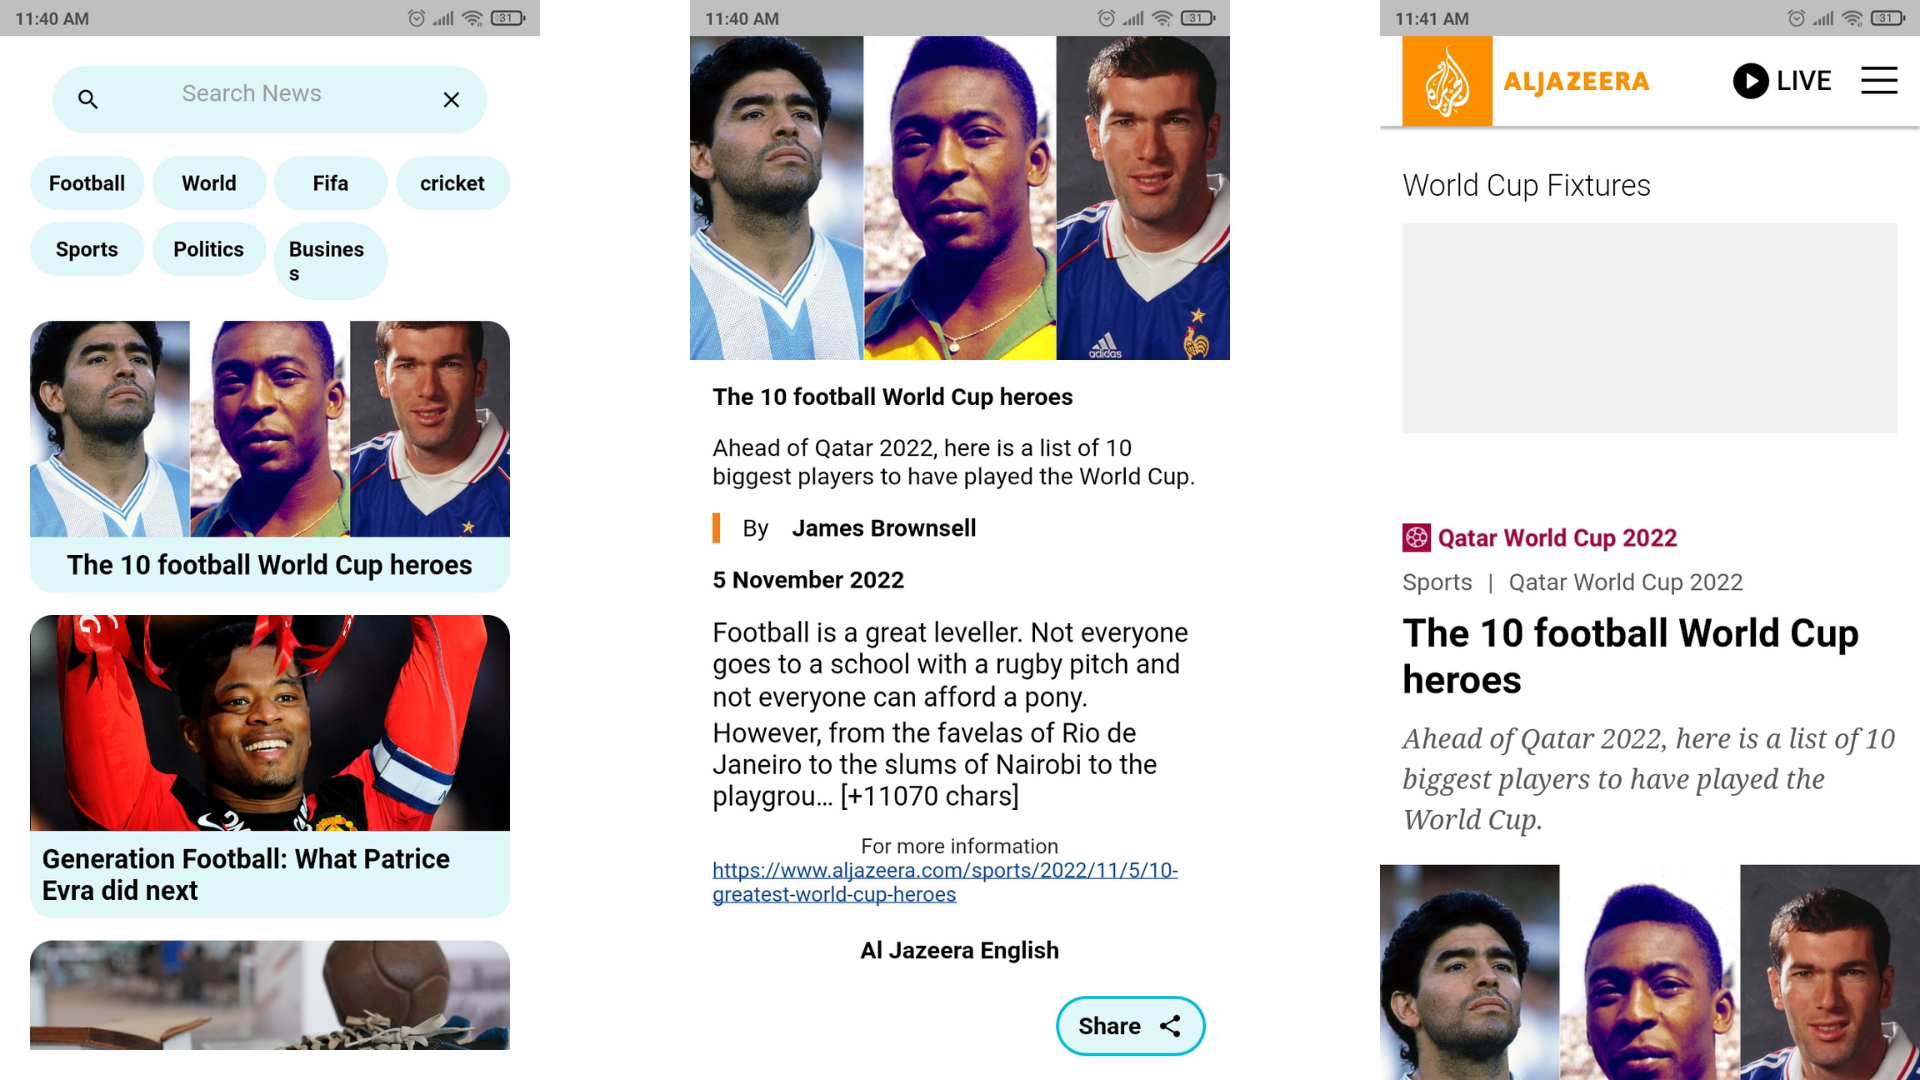The image size is (1920, 1080).
Task: Choose the Fifa category chip
Action: point(330,183)
